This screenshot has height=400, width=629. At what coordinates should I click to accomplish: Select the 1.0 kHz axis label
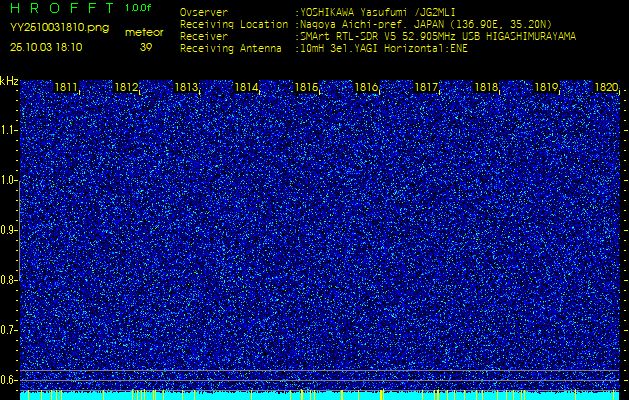[9, 180]
